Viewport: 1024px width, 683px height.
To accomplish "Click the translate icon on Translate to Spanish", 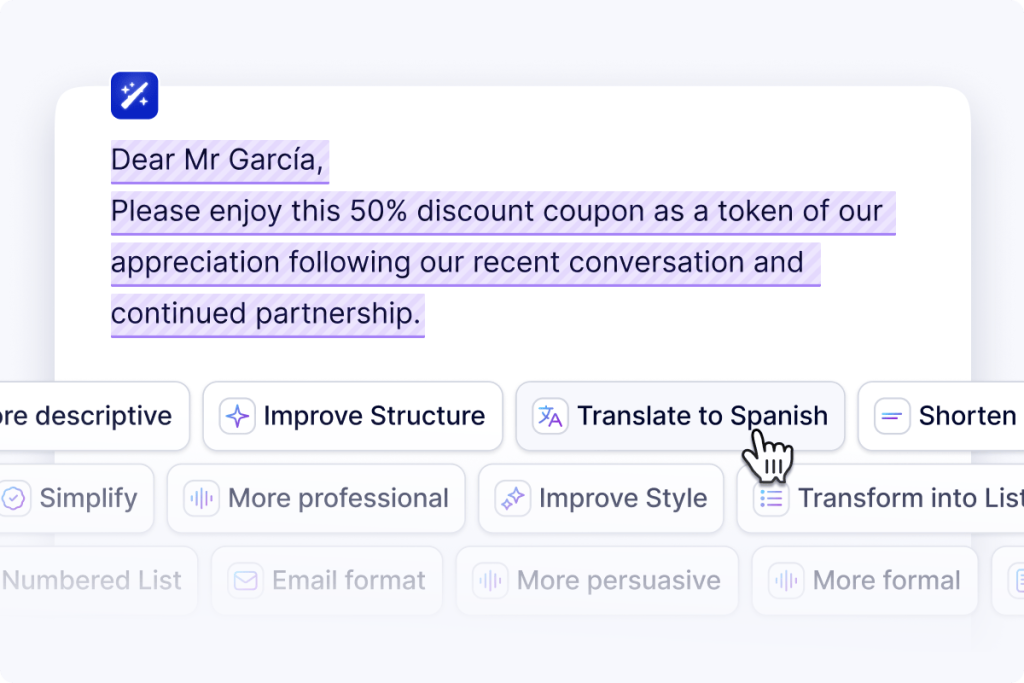I will tap(550, 416).
